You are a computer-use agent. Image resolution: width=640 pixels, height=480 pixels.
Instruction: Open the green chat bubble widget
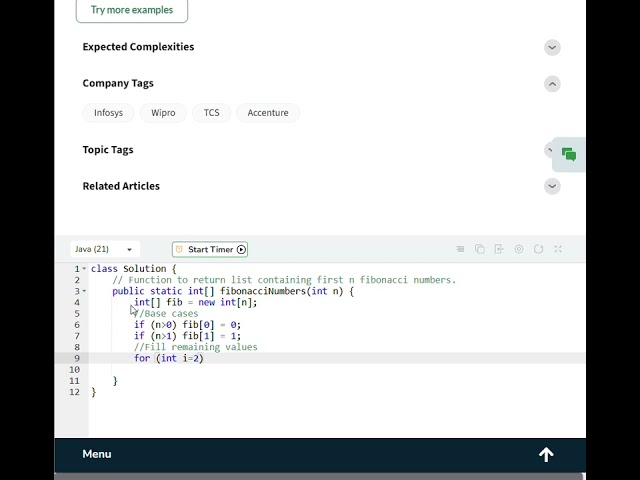[x=569, y=154]
